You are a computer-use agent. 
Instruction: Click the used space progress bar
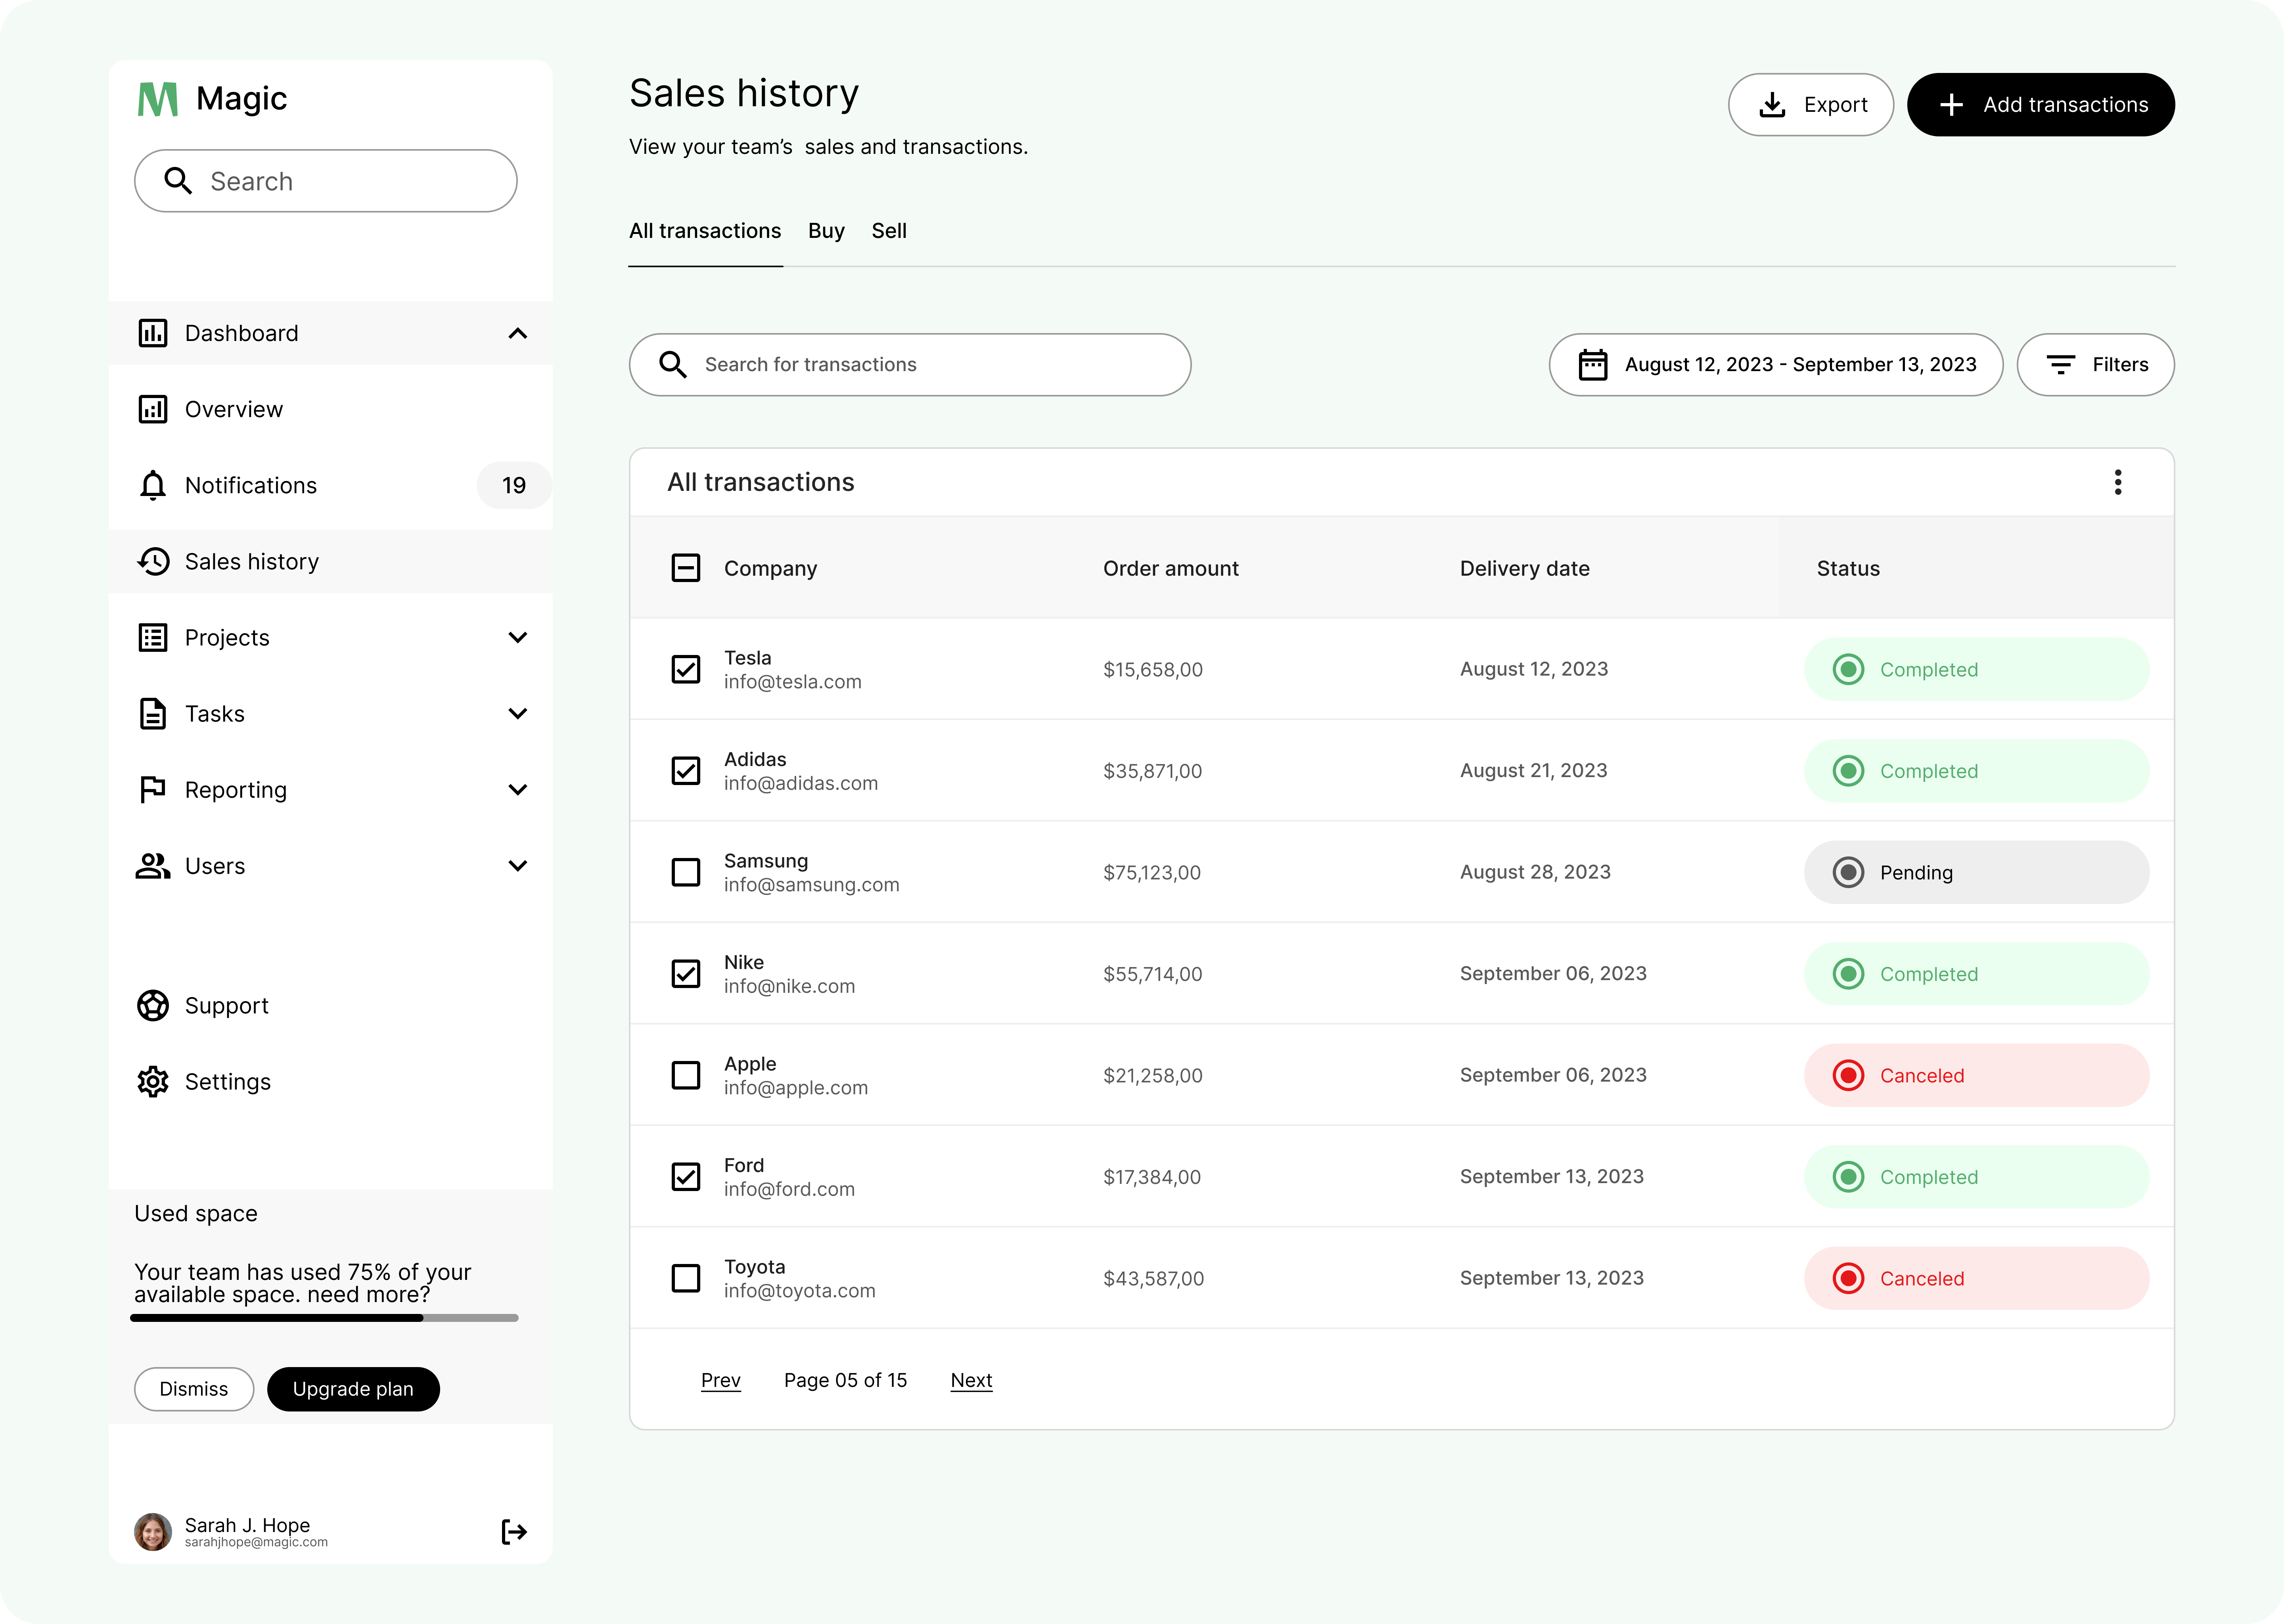pos(325,1318)
